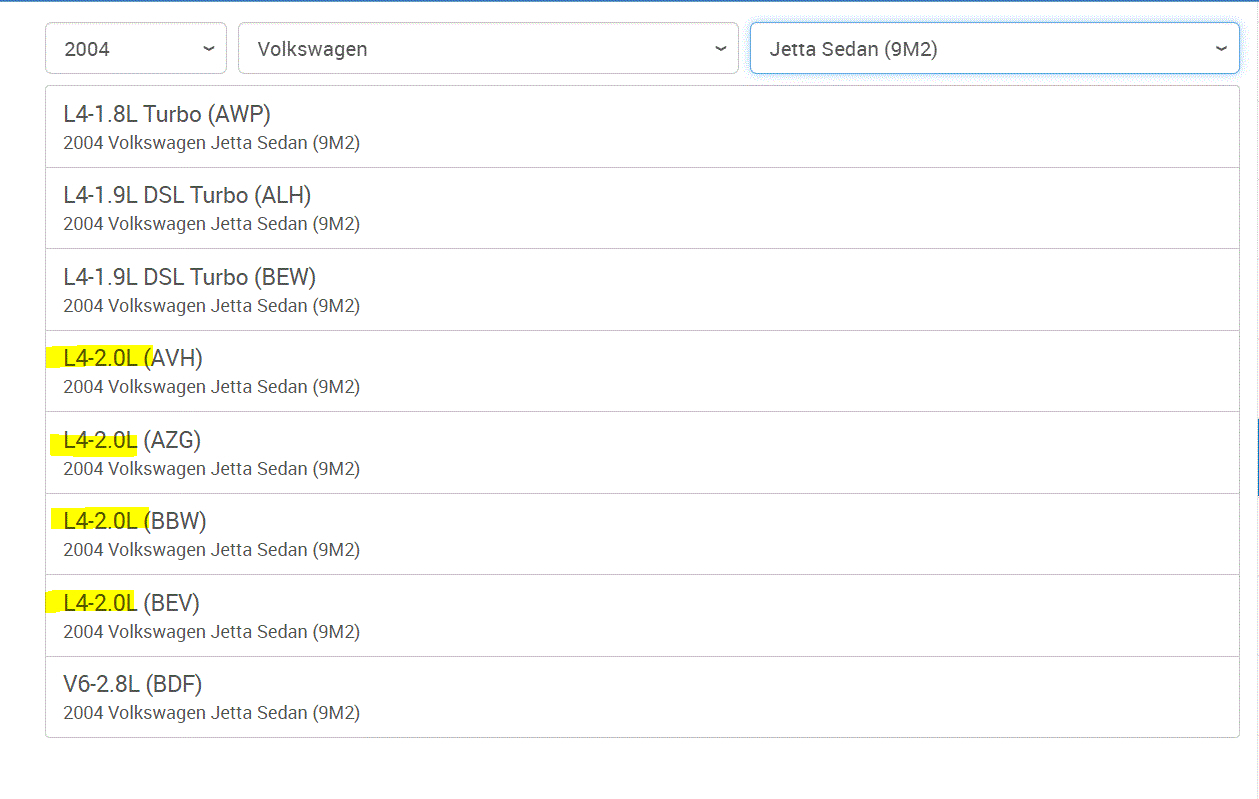
Task: Click the yellow highlighted L4-2.0L text beside (AVH)
Action: (x=100, y=358)
